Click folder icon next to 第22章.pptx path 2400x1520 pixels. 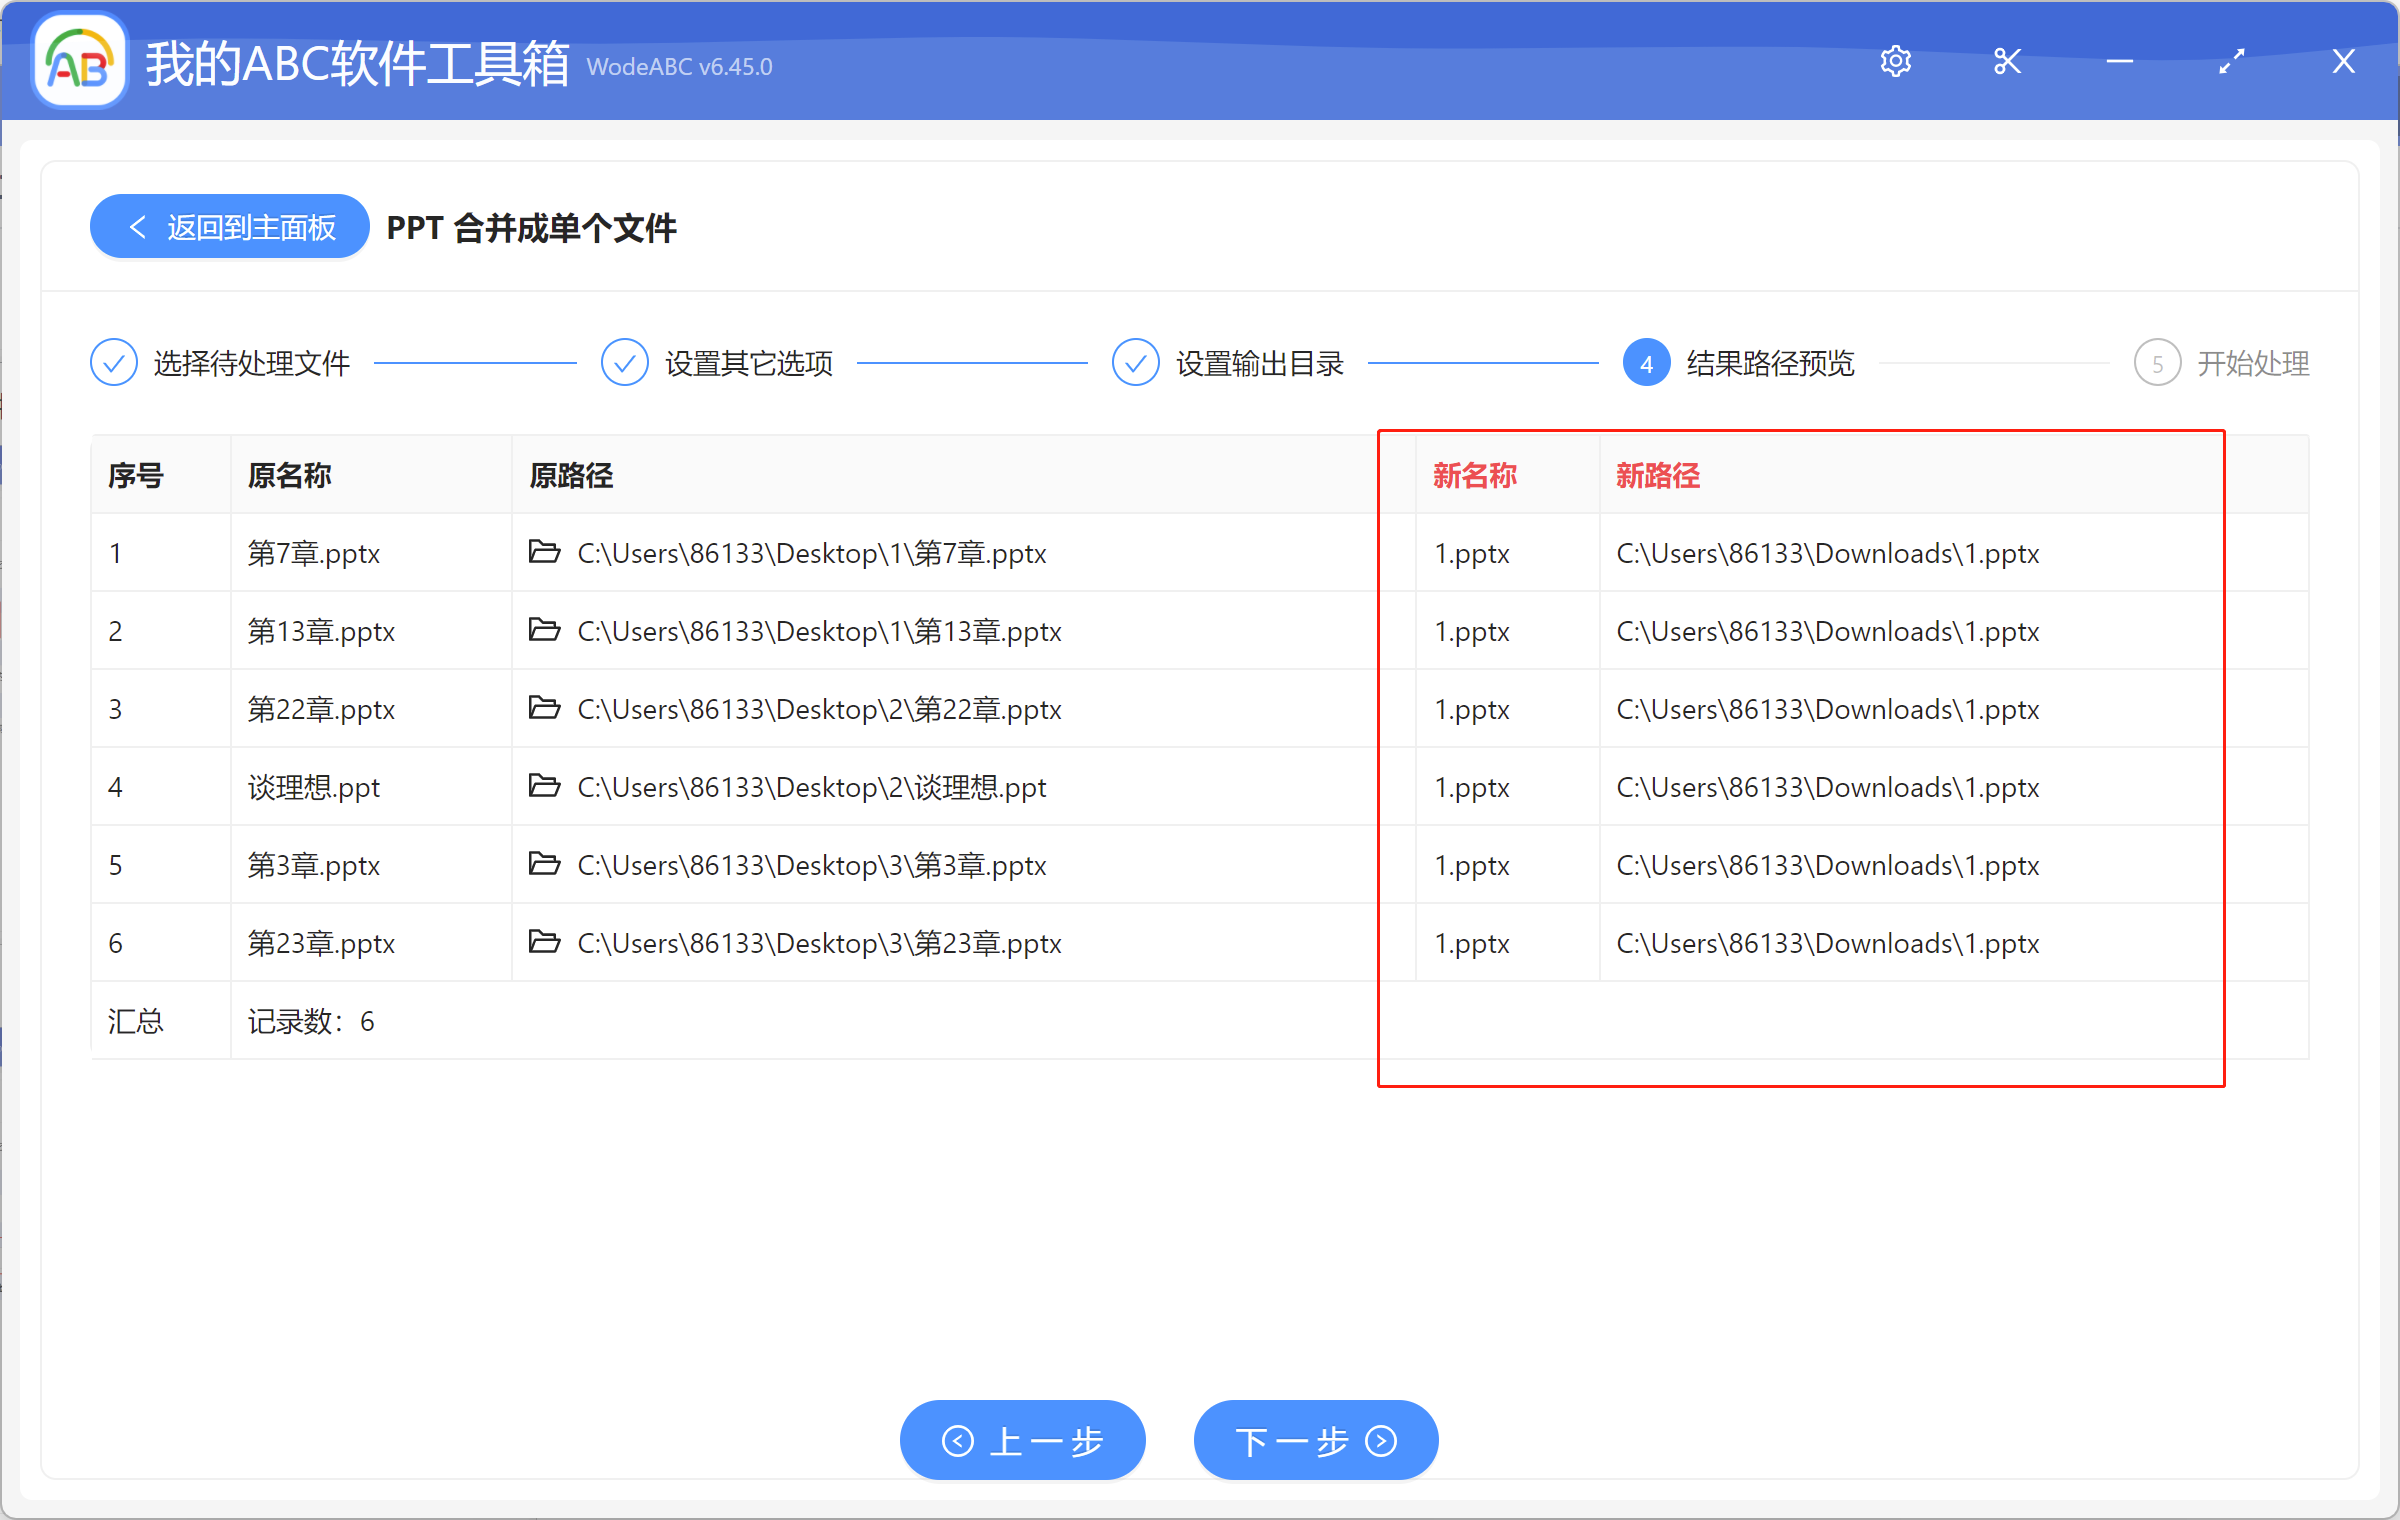(544, 708)
